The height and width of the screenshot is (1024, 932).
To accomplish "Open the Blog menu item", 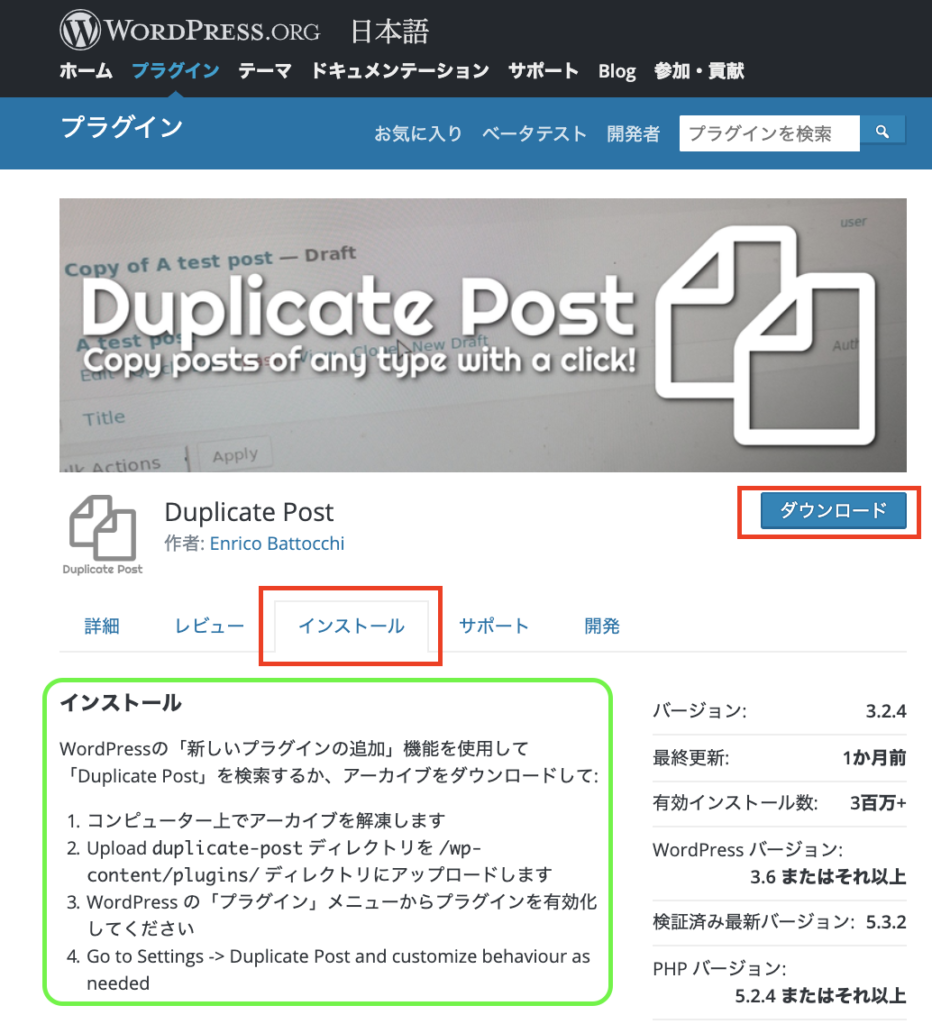I will coord(617,71).
